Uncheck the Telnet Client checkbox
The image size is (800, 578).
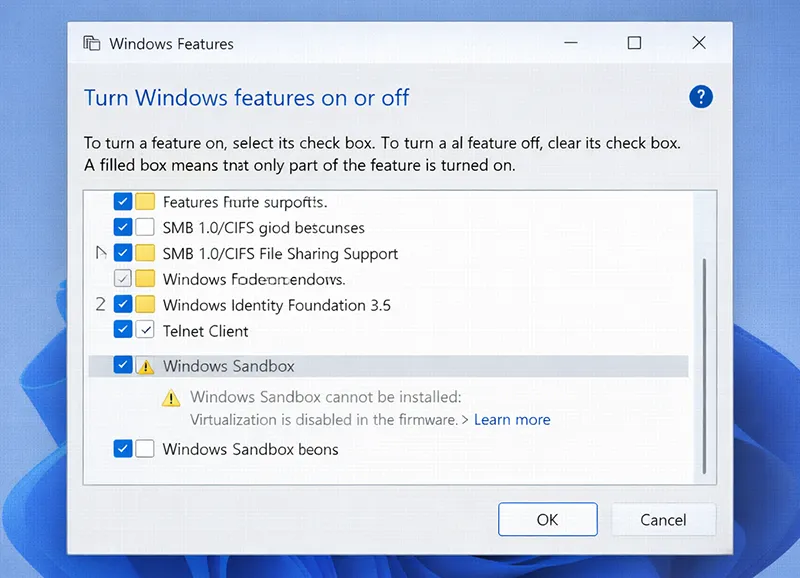122,330
